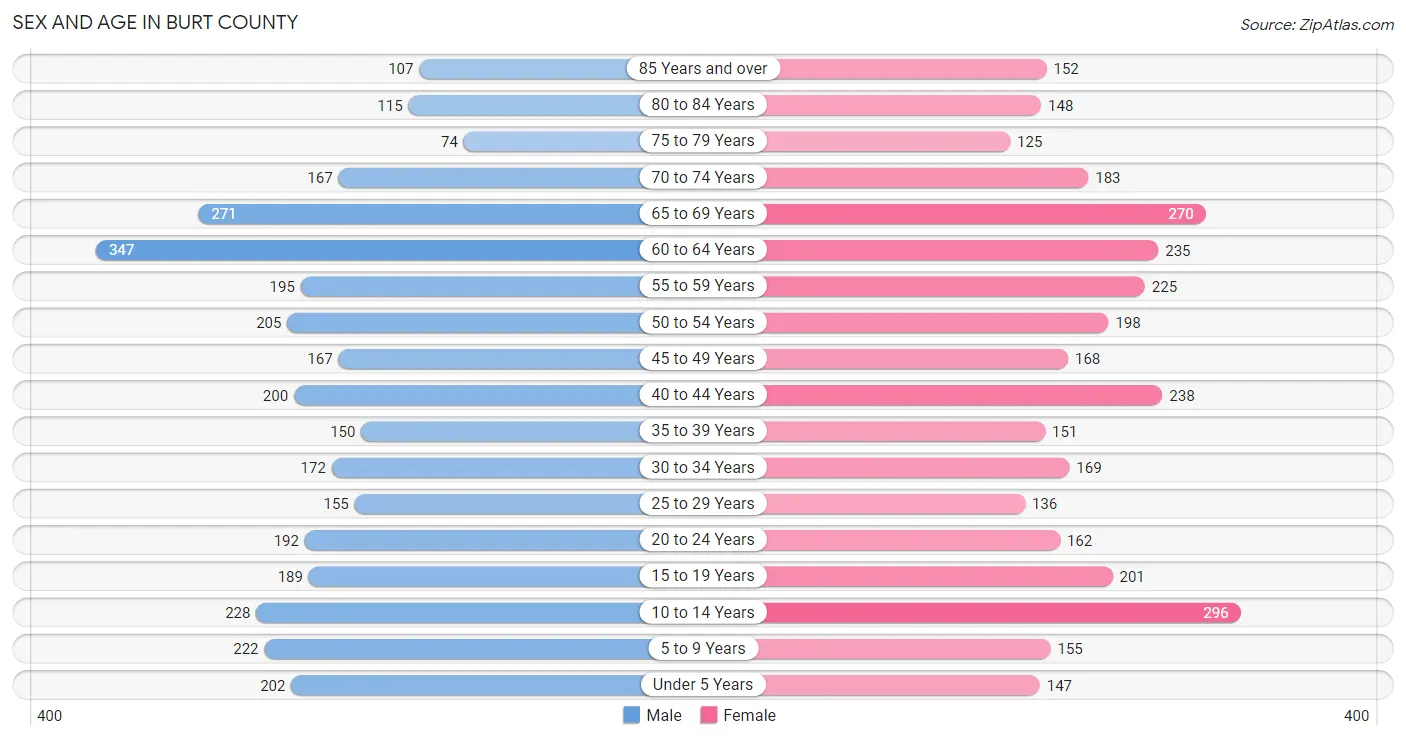Click the 85 Years and over label
This screenshot has width=1406, height=740.
(x=703, y=69)
